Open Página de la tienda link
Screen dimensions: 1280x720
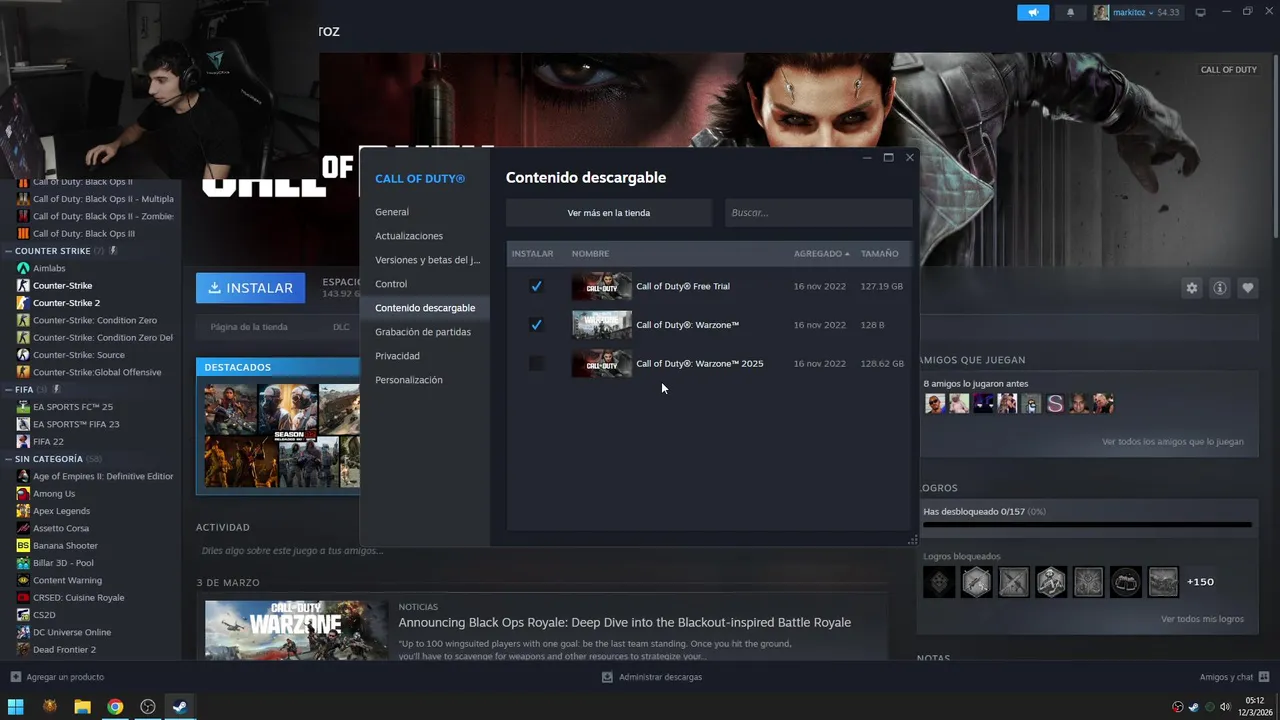(x=249, y=327)
